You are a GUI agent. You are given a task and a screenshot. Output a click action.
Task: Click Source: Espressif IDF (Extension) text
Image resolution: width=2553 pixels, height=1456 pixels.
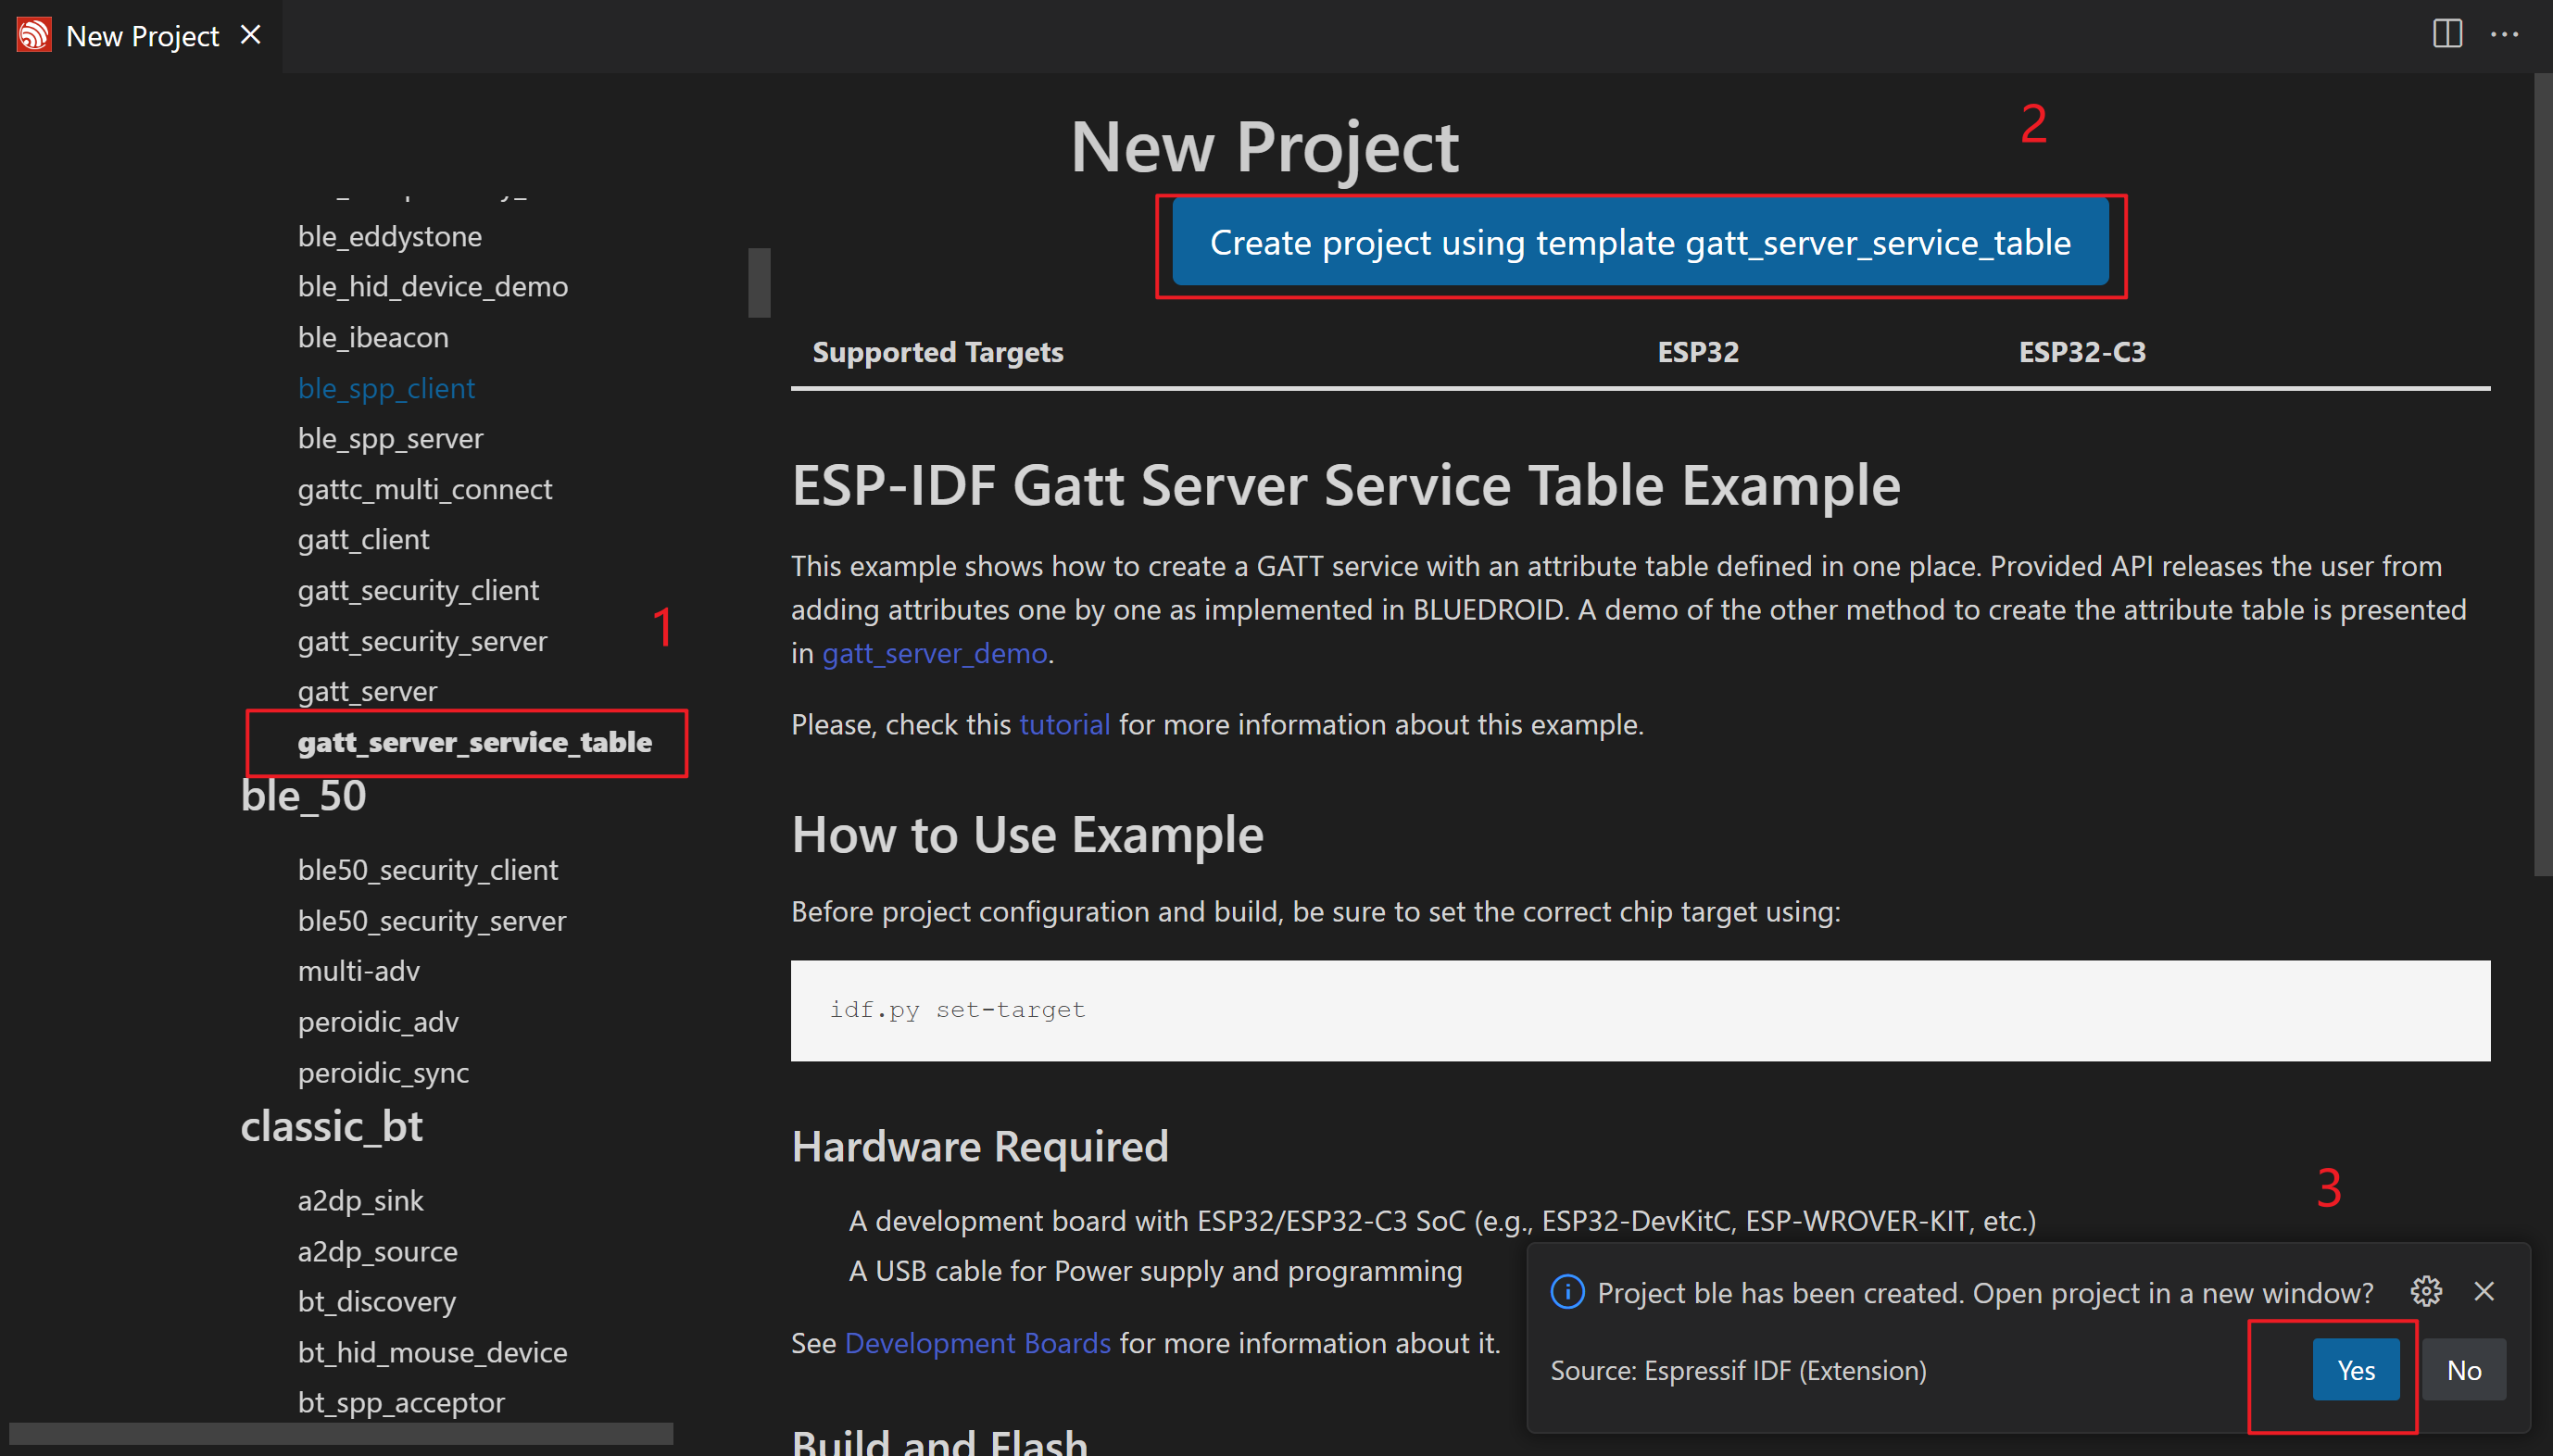[x=1738, y=1371]
